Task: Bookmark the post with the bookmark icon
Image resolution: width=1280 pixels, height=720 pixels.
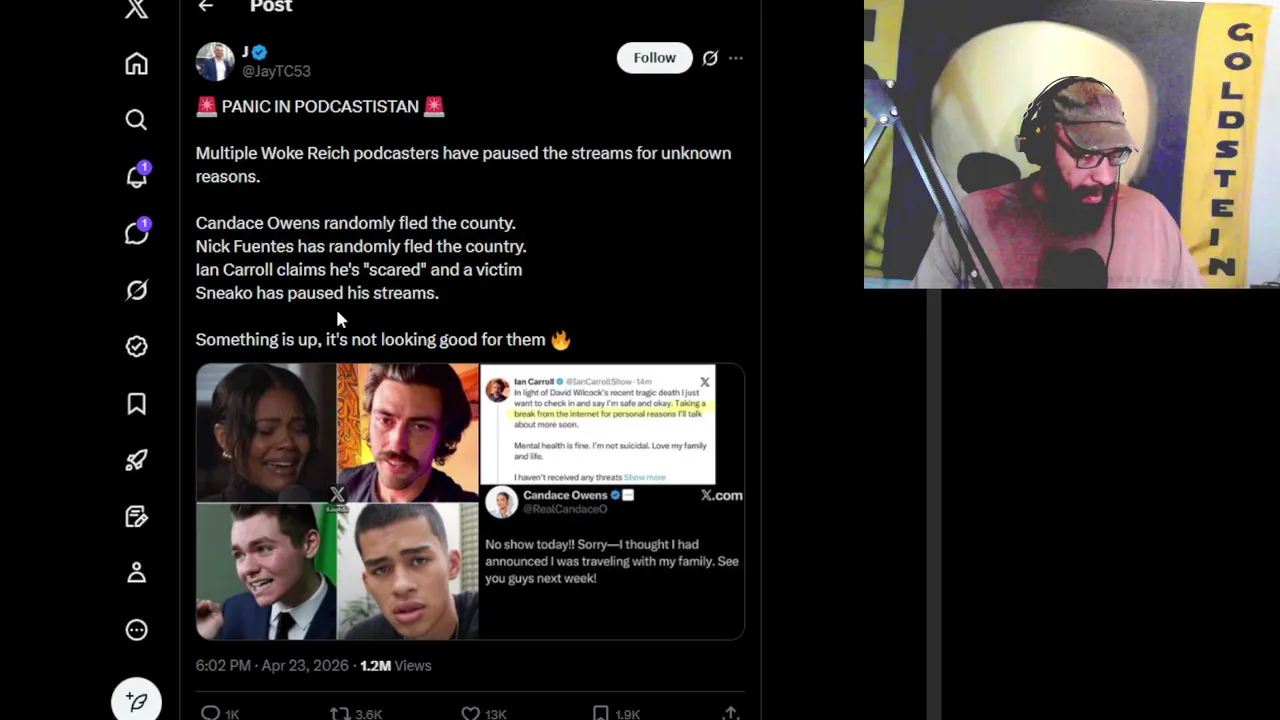Action: tap(600, 712)
